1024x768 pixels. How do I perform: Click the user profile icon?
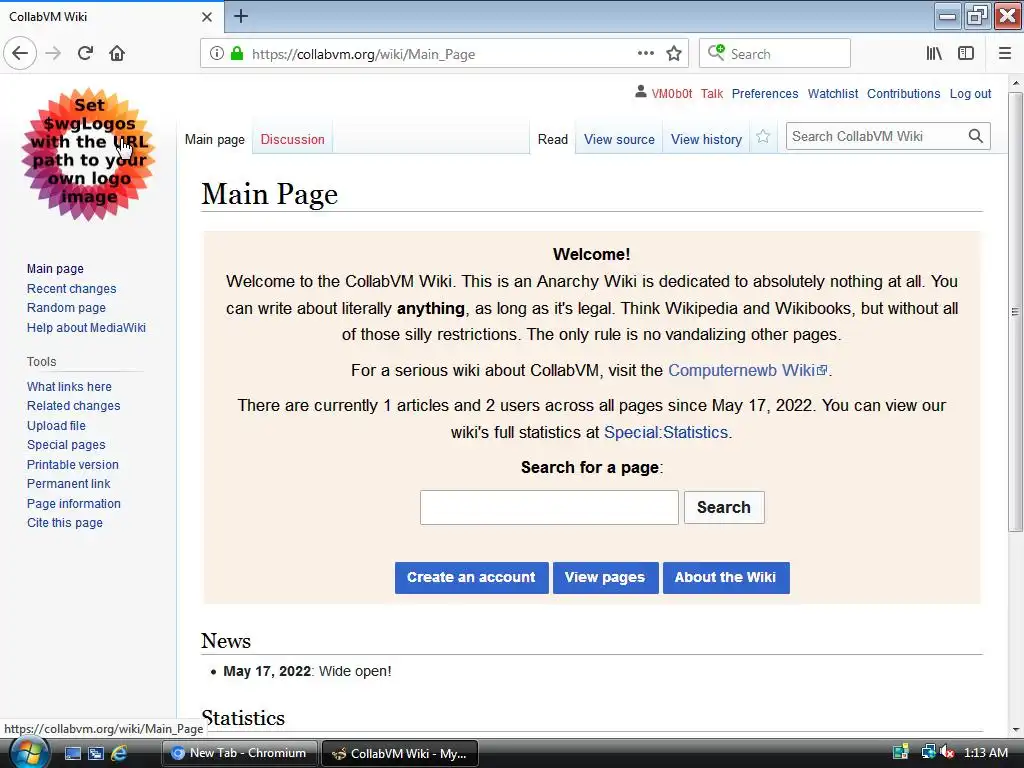[x=641, y=92]
